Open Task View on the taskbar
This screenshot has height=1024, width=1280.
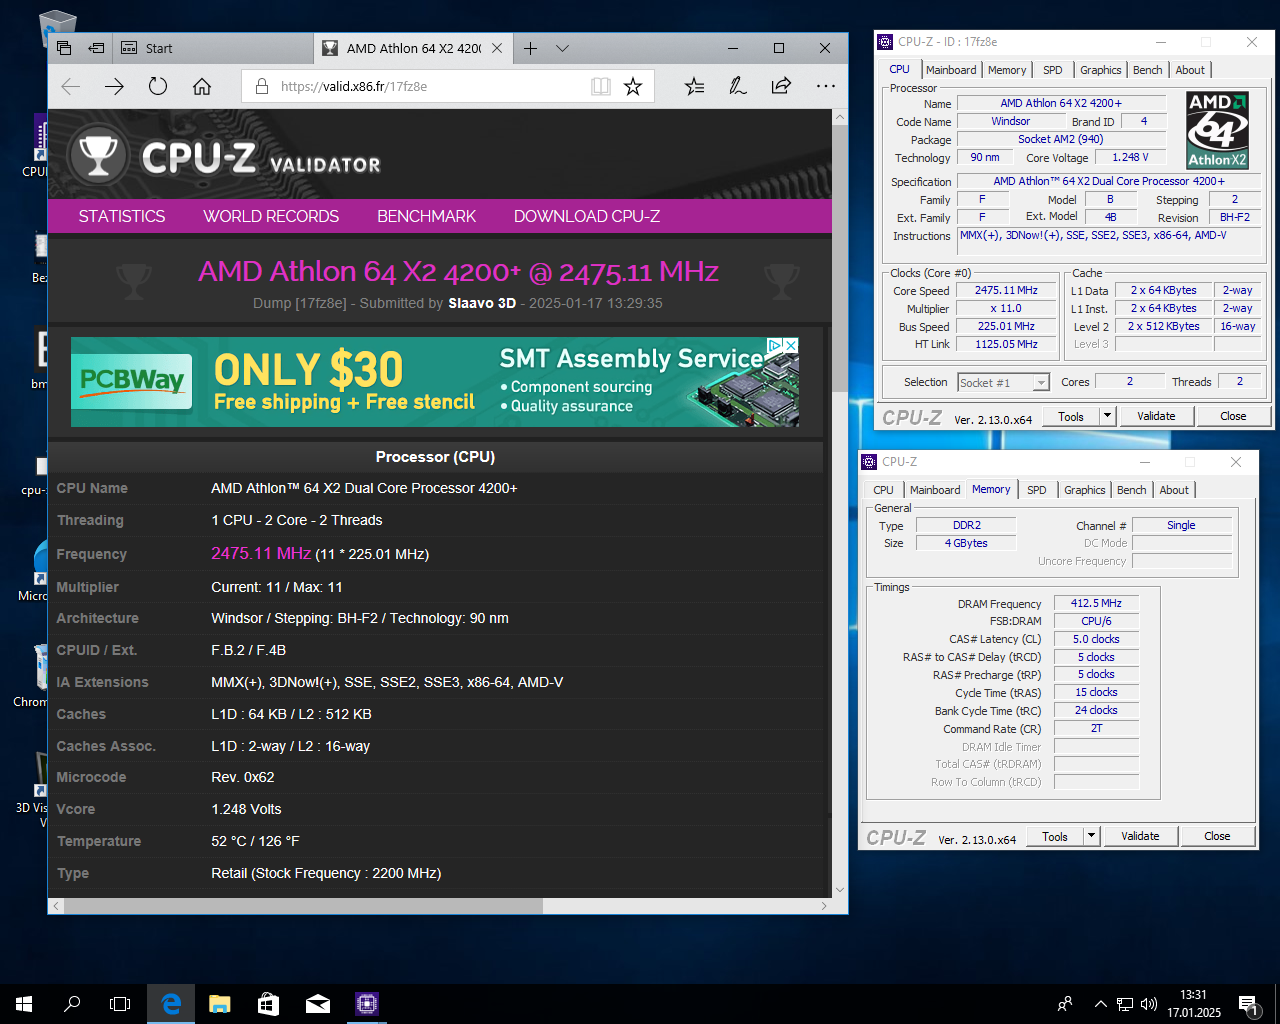pos(120,1004)
